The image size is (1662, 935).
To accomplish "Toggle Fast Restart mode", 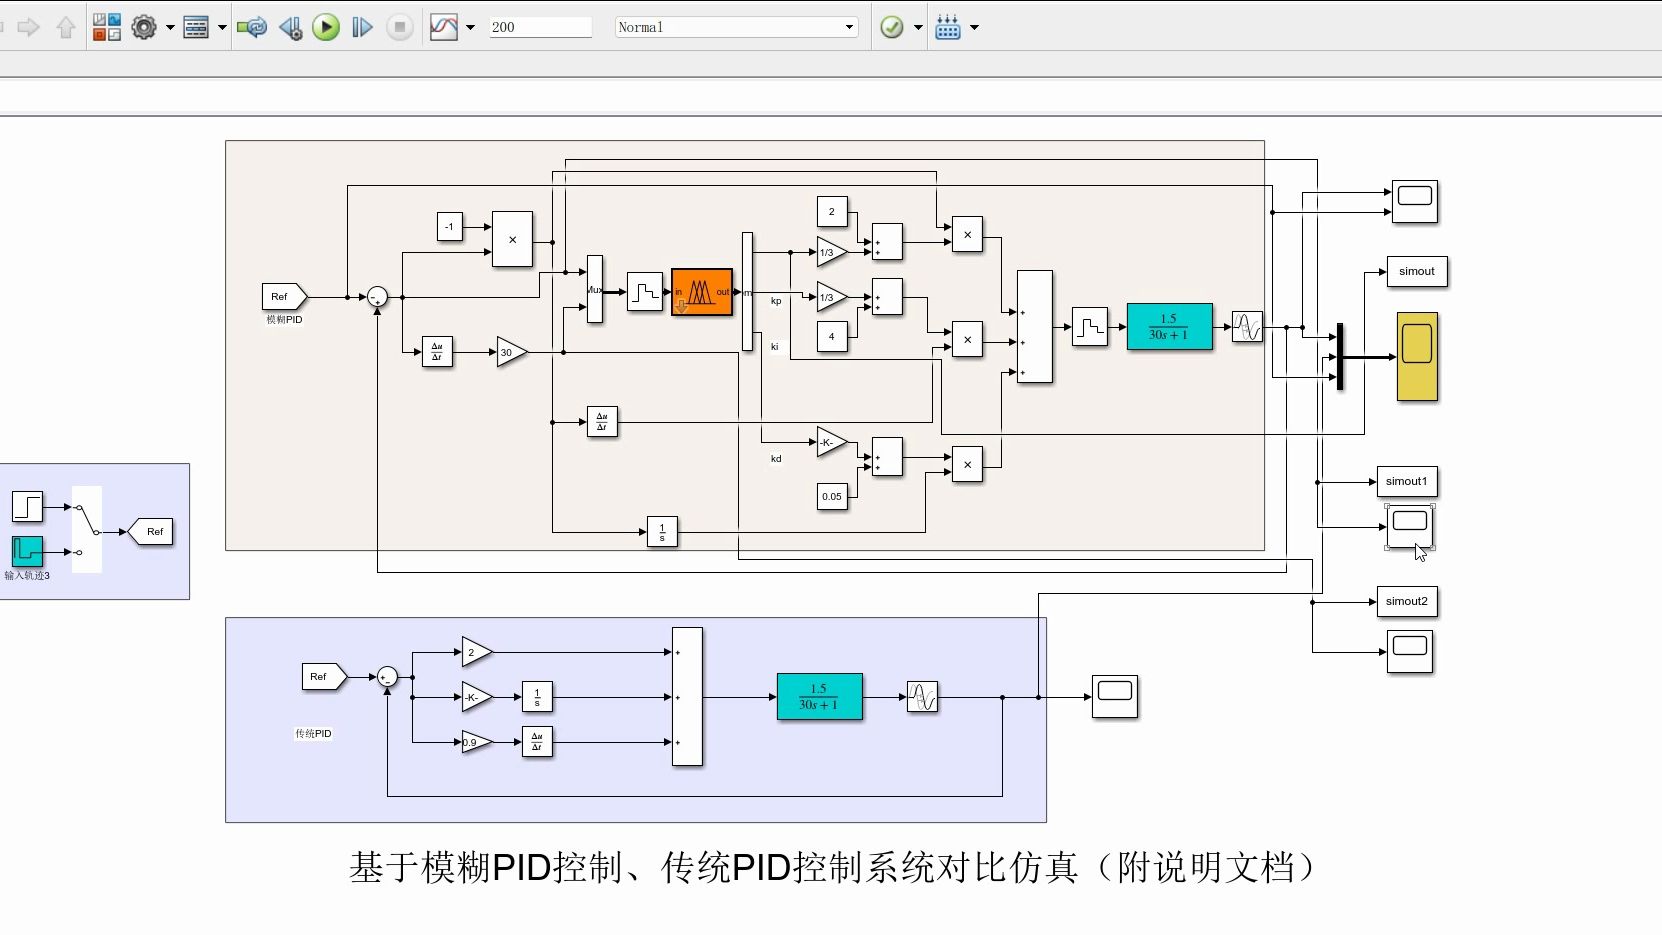I will (251, 27).
